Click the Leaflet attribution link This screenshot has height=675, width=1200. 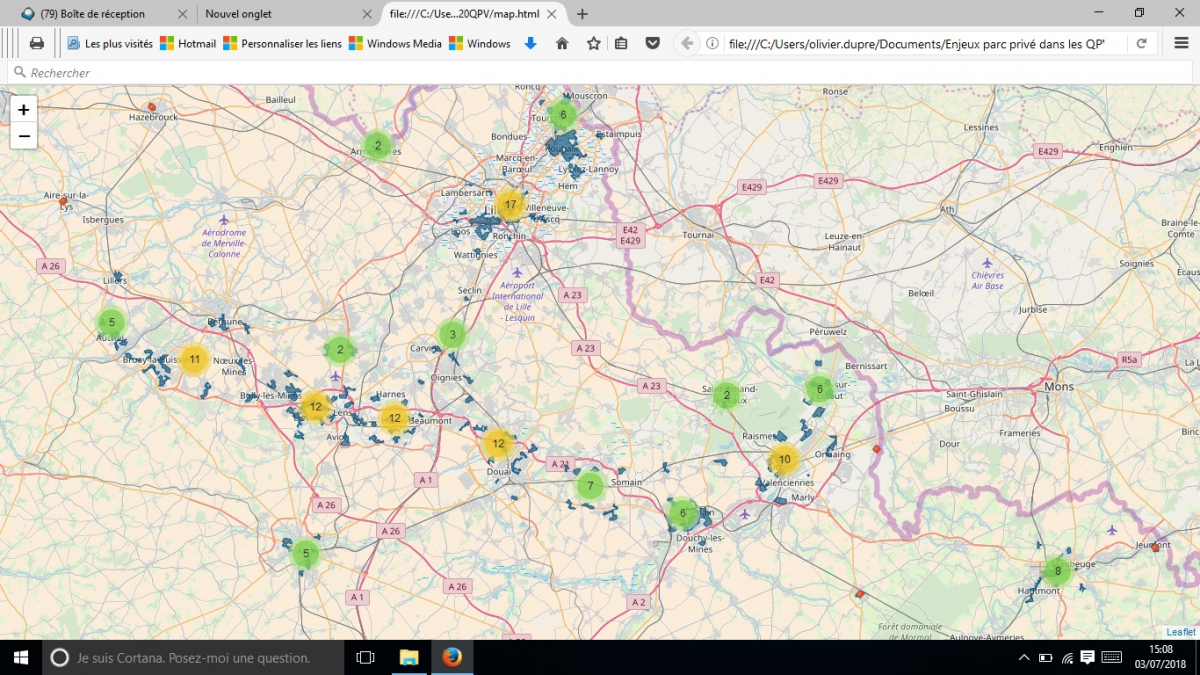(x=1181, y=632)
